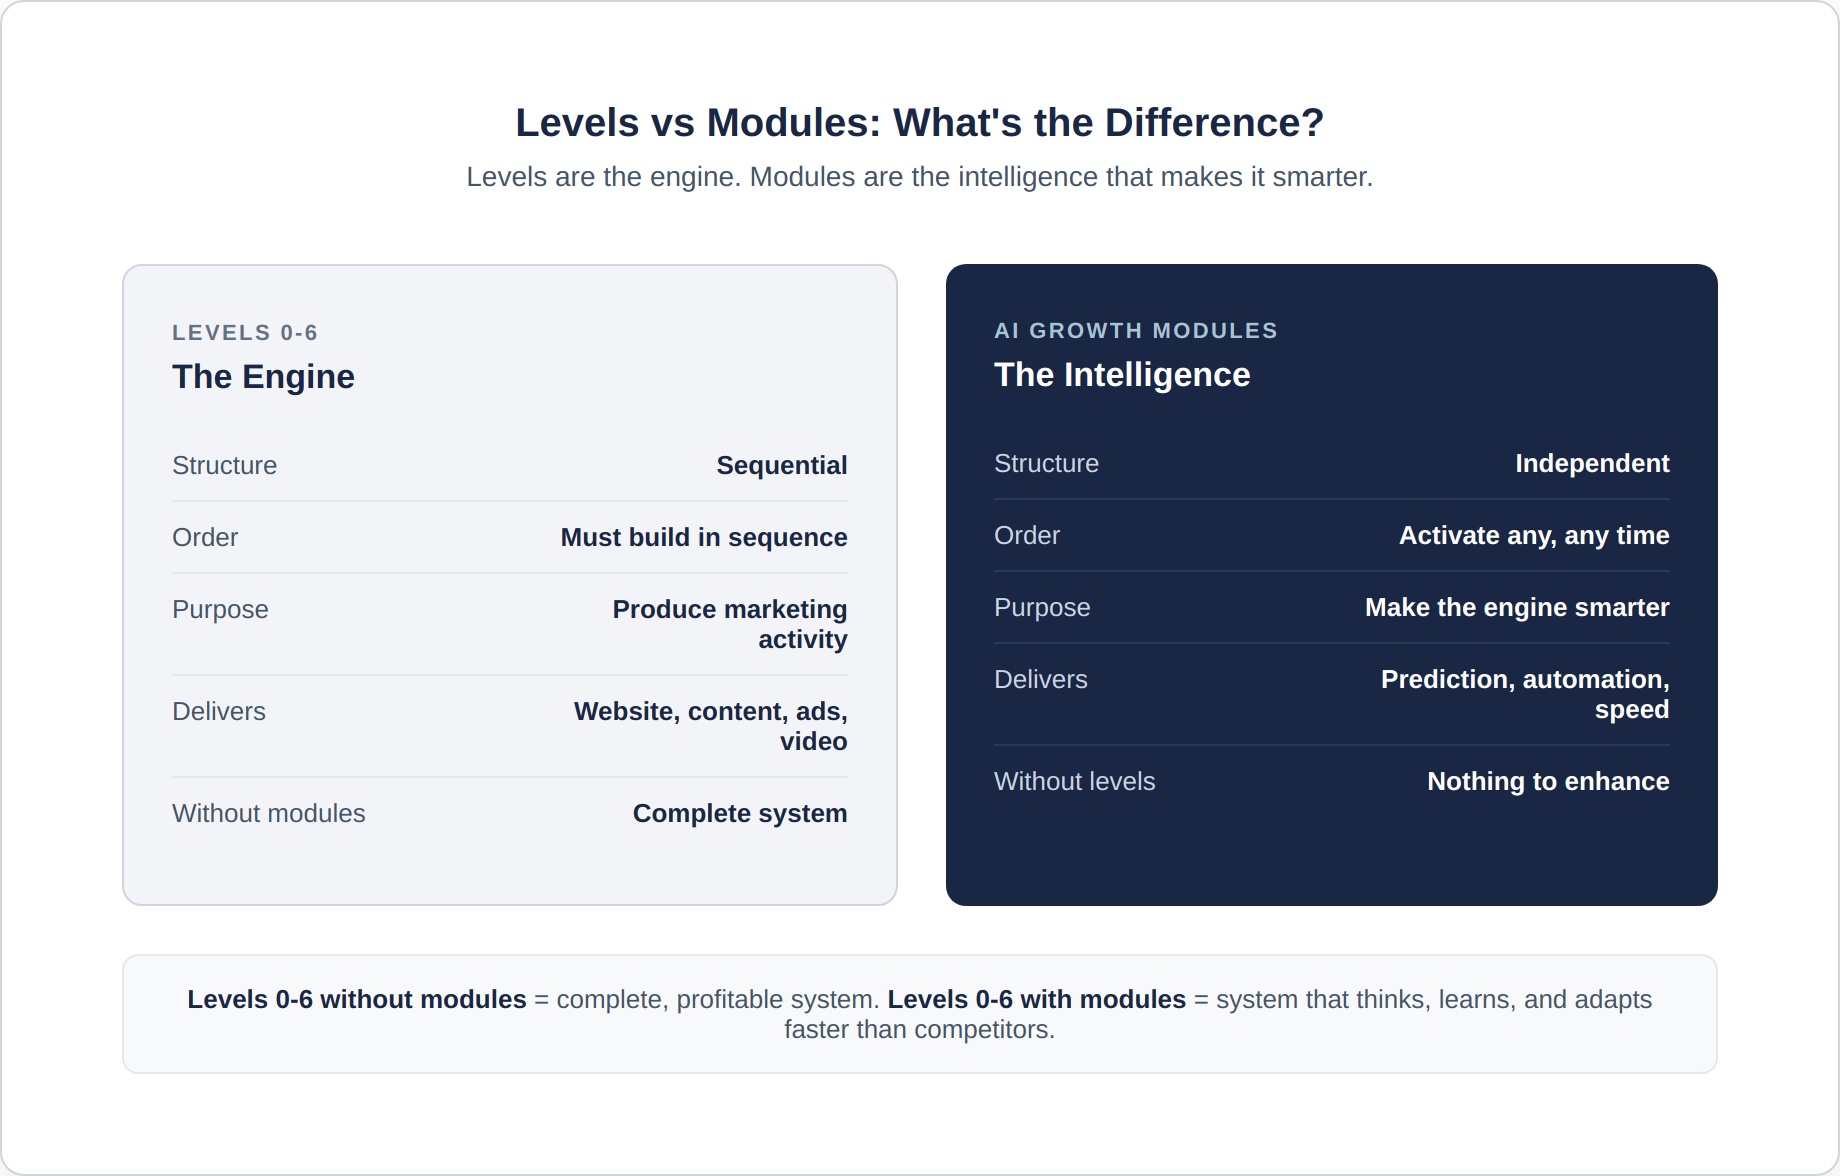Click bold 'Levels 0-6 without modules' text
The width and height of the screenshot is (1840, 1176).
(357, 1000)
